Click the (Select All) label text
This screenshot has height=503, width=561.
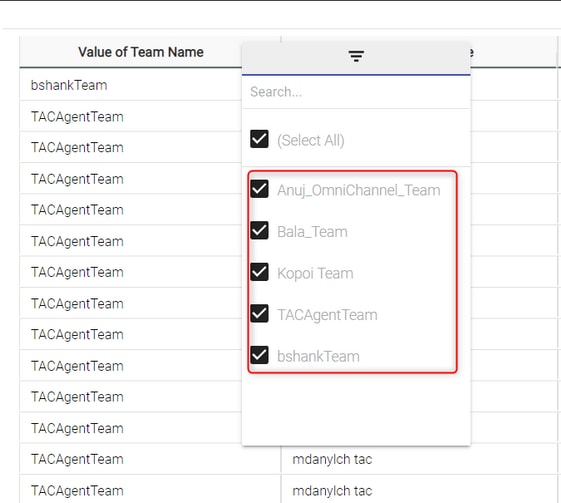click(311, 140)
